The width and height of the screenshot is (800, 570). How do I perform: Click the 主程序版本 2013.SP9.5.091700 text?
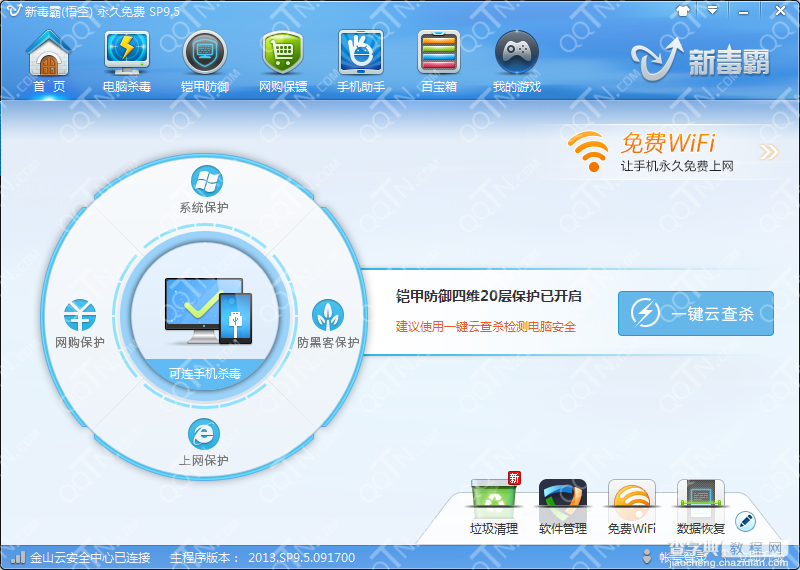click(262, 557)
